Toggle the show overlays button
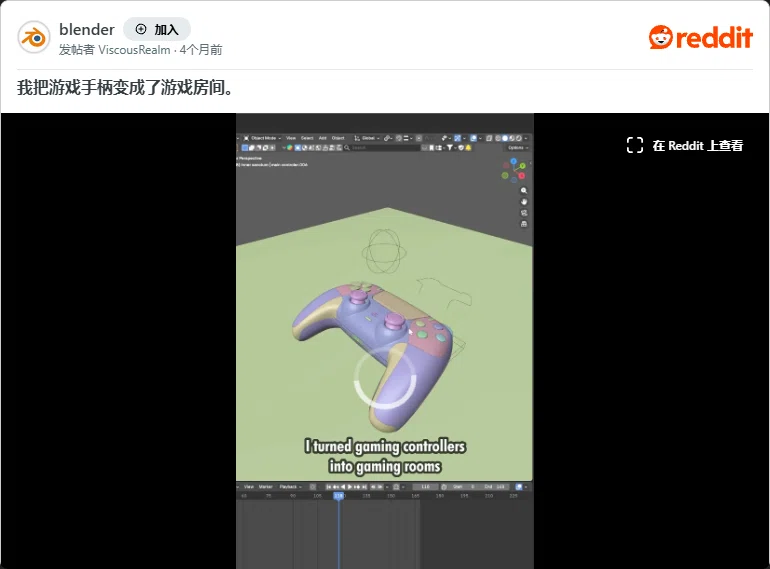 (x=473, y=138)
